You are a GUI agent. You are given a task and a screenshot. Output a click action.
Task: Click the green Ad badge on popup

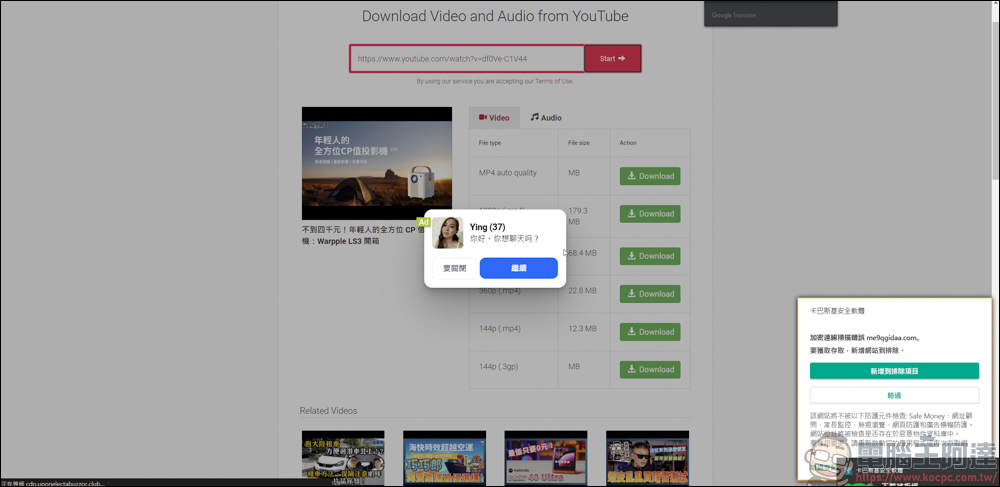coord(423,222)
